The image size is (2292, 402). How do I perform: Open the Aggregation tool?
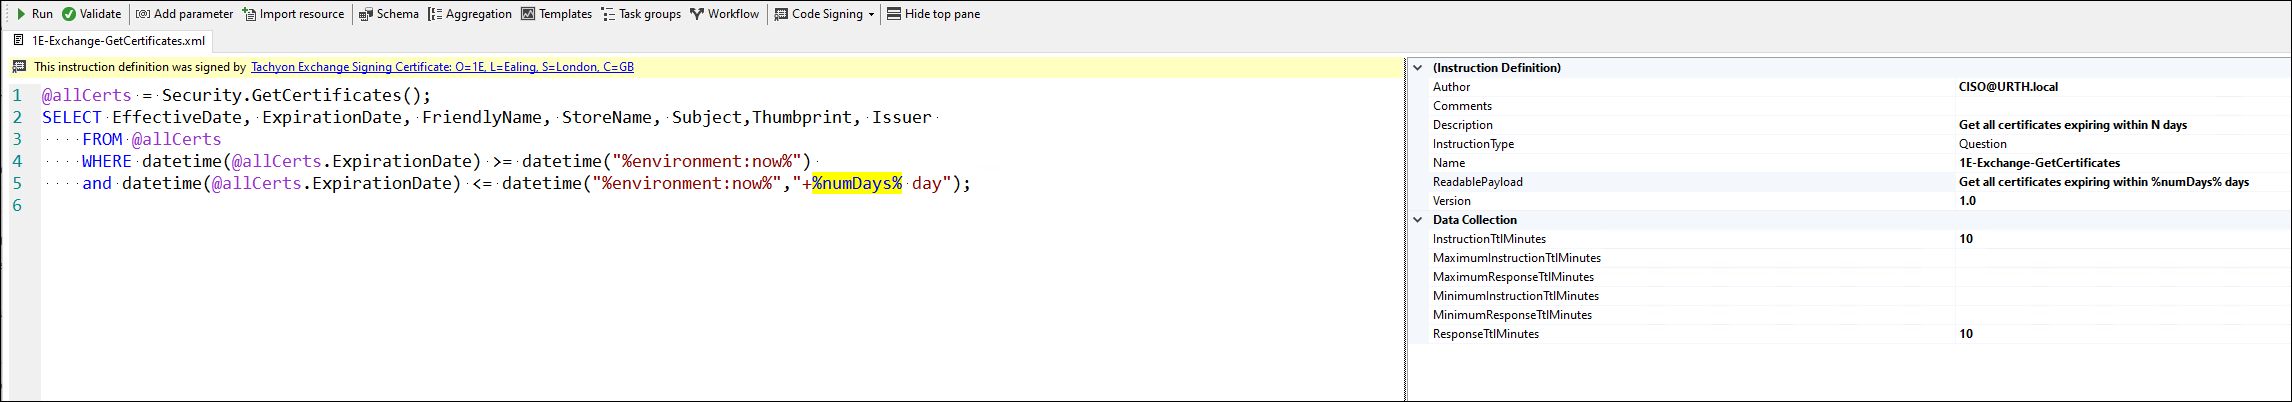(x=469, y=14)
